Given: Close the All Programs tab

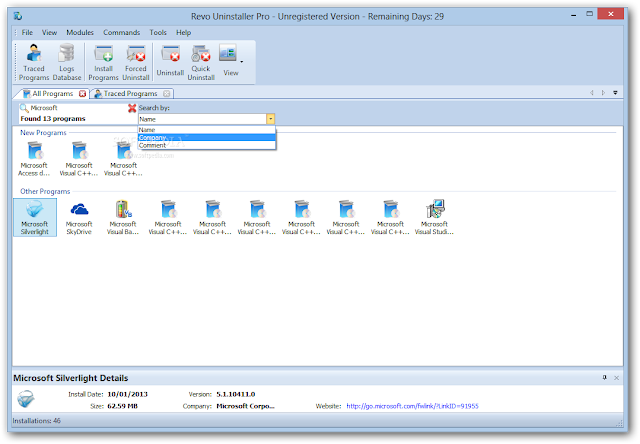Looking at the screenshot, I should (82, 93).
